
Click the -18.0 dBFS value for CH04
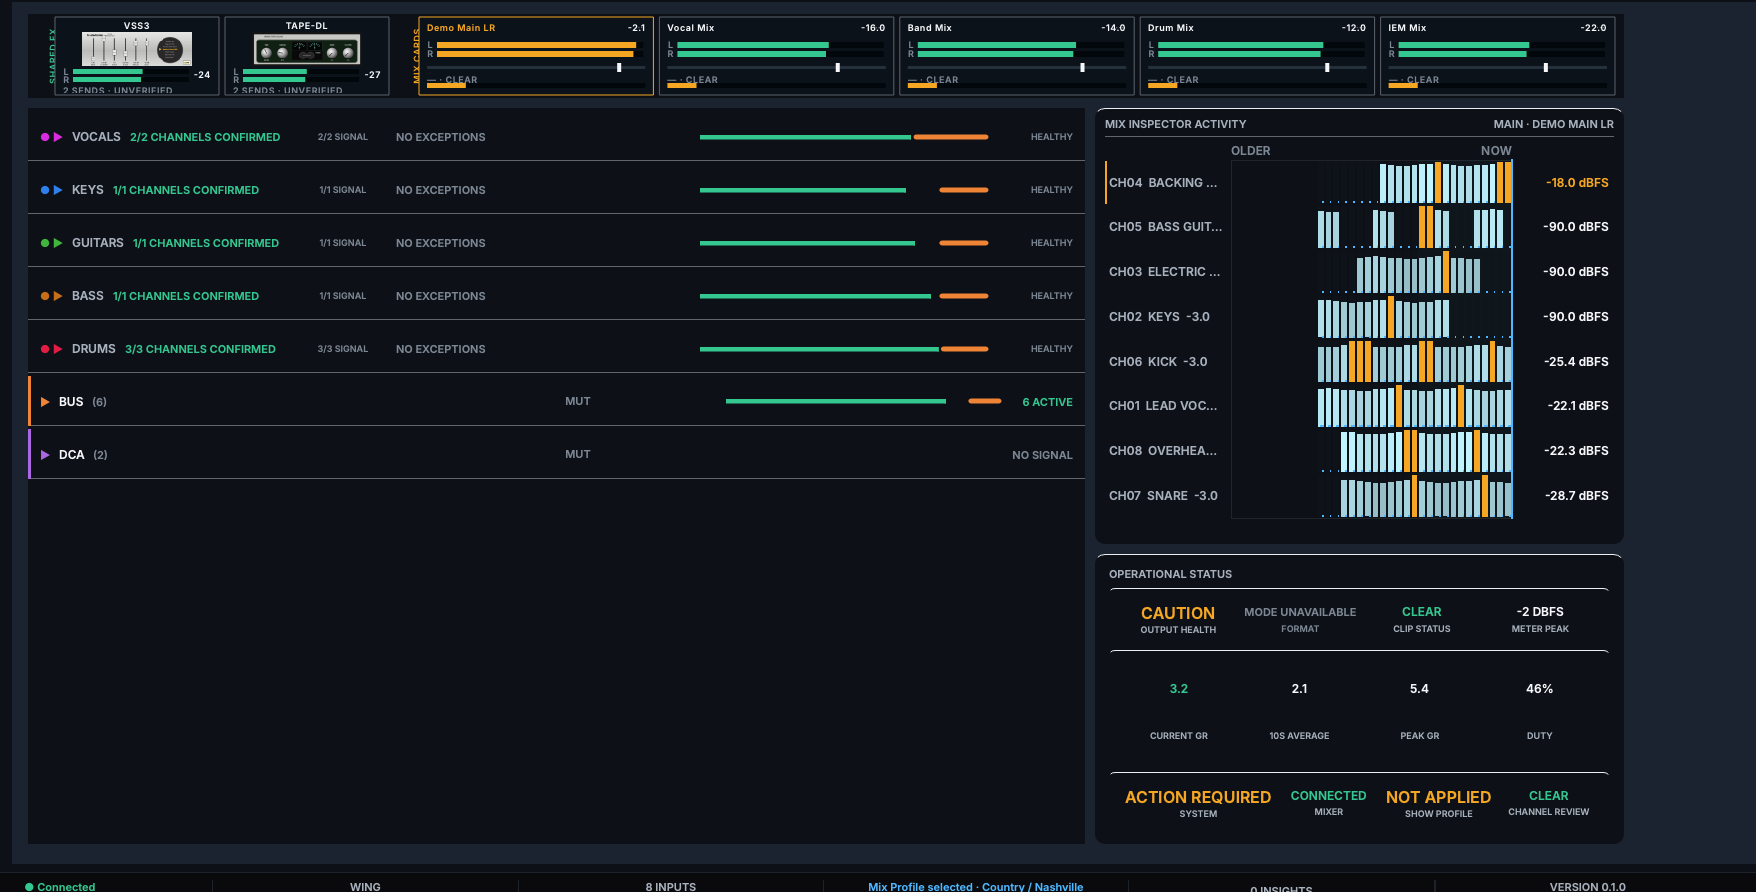[1577, 183]
